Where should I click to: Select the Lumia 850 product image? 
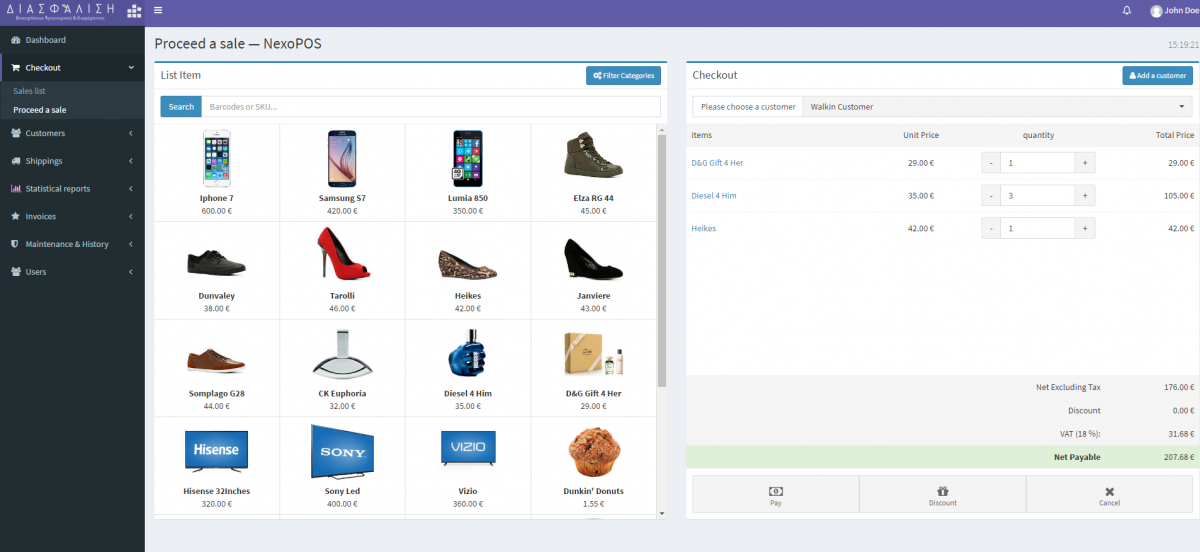click(468, 157)
